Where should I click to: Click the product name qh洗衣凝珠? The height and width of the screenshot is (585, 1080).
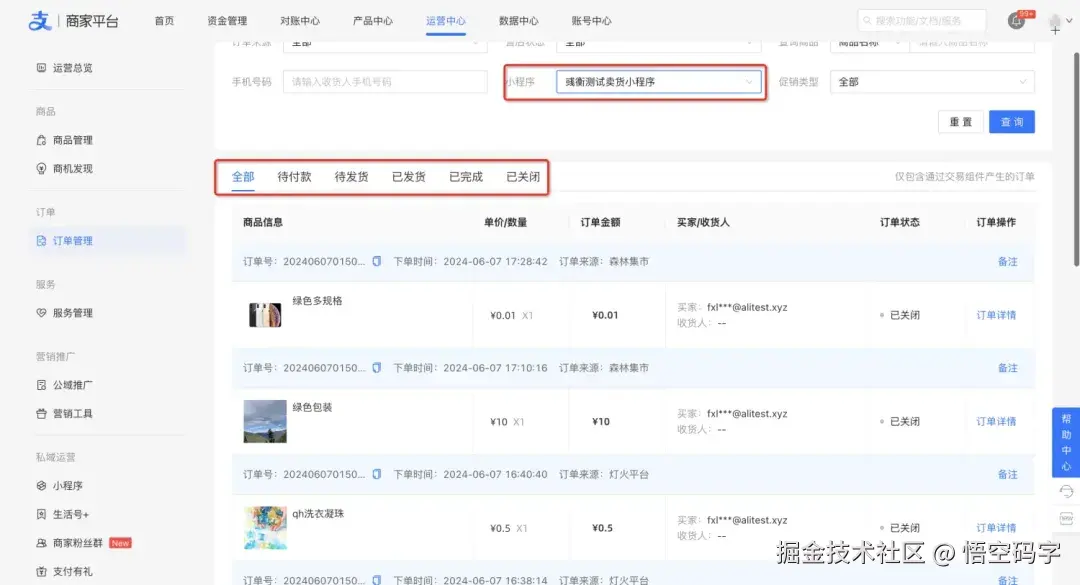(318, 513)
